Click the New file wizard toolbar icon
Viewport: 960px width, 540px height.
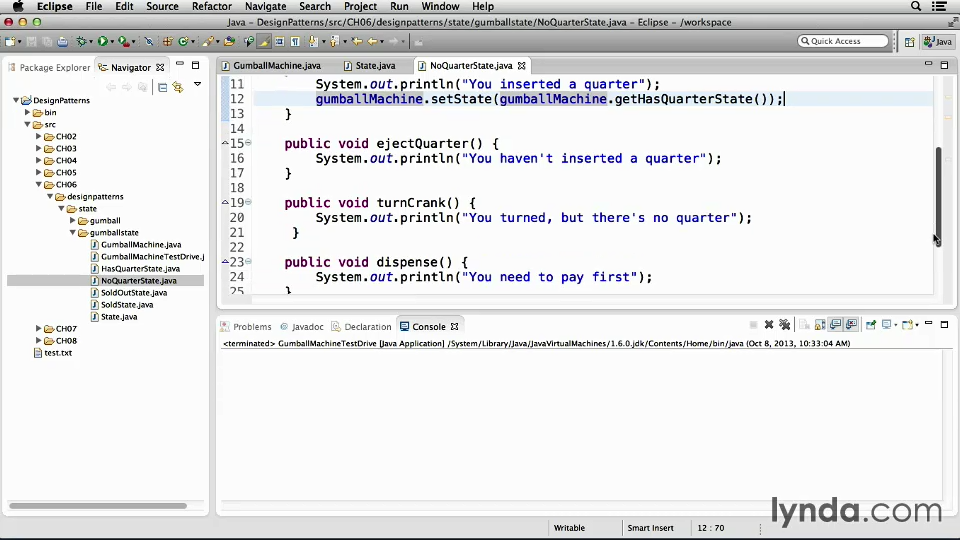click(10, 42)
